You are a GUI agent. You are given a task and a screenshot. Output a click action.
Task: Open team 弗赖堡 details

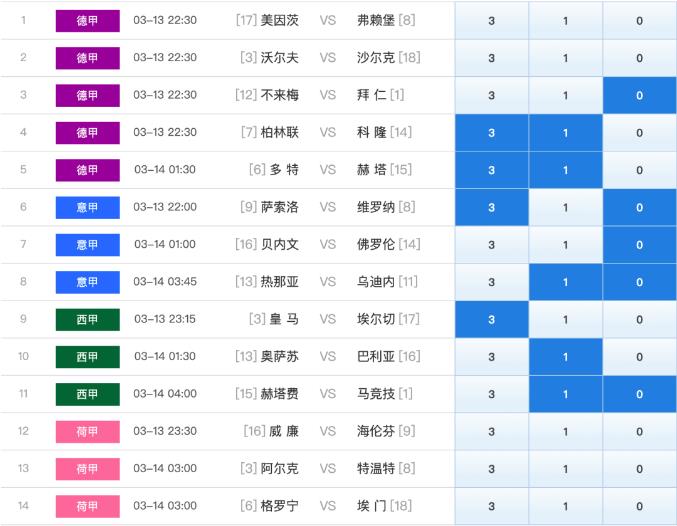pyautogui.click(x=376, y=20)
